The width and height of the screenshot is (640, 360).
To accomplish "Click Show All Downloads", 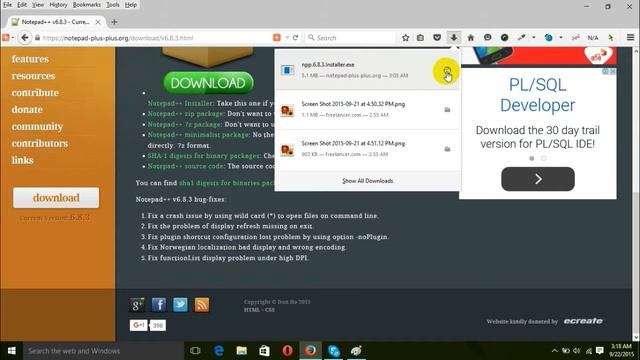I will click(367, 181).
